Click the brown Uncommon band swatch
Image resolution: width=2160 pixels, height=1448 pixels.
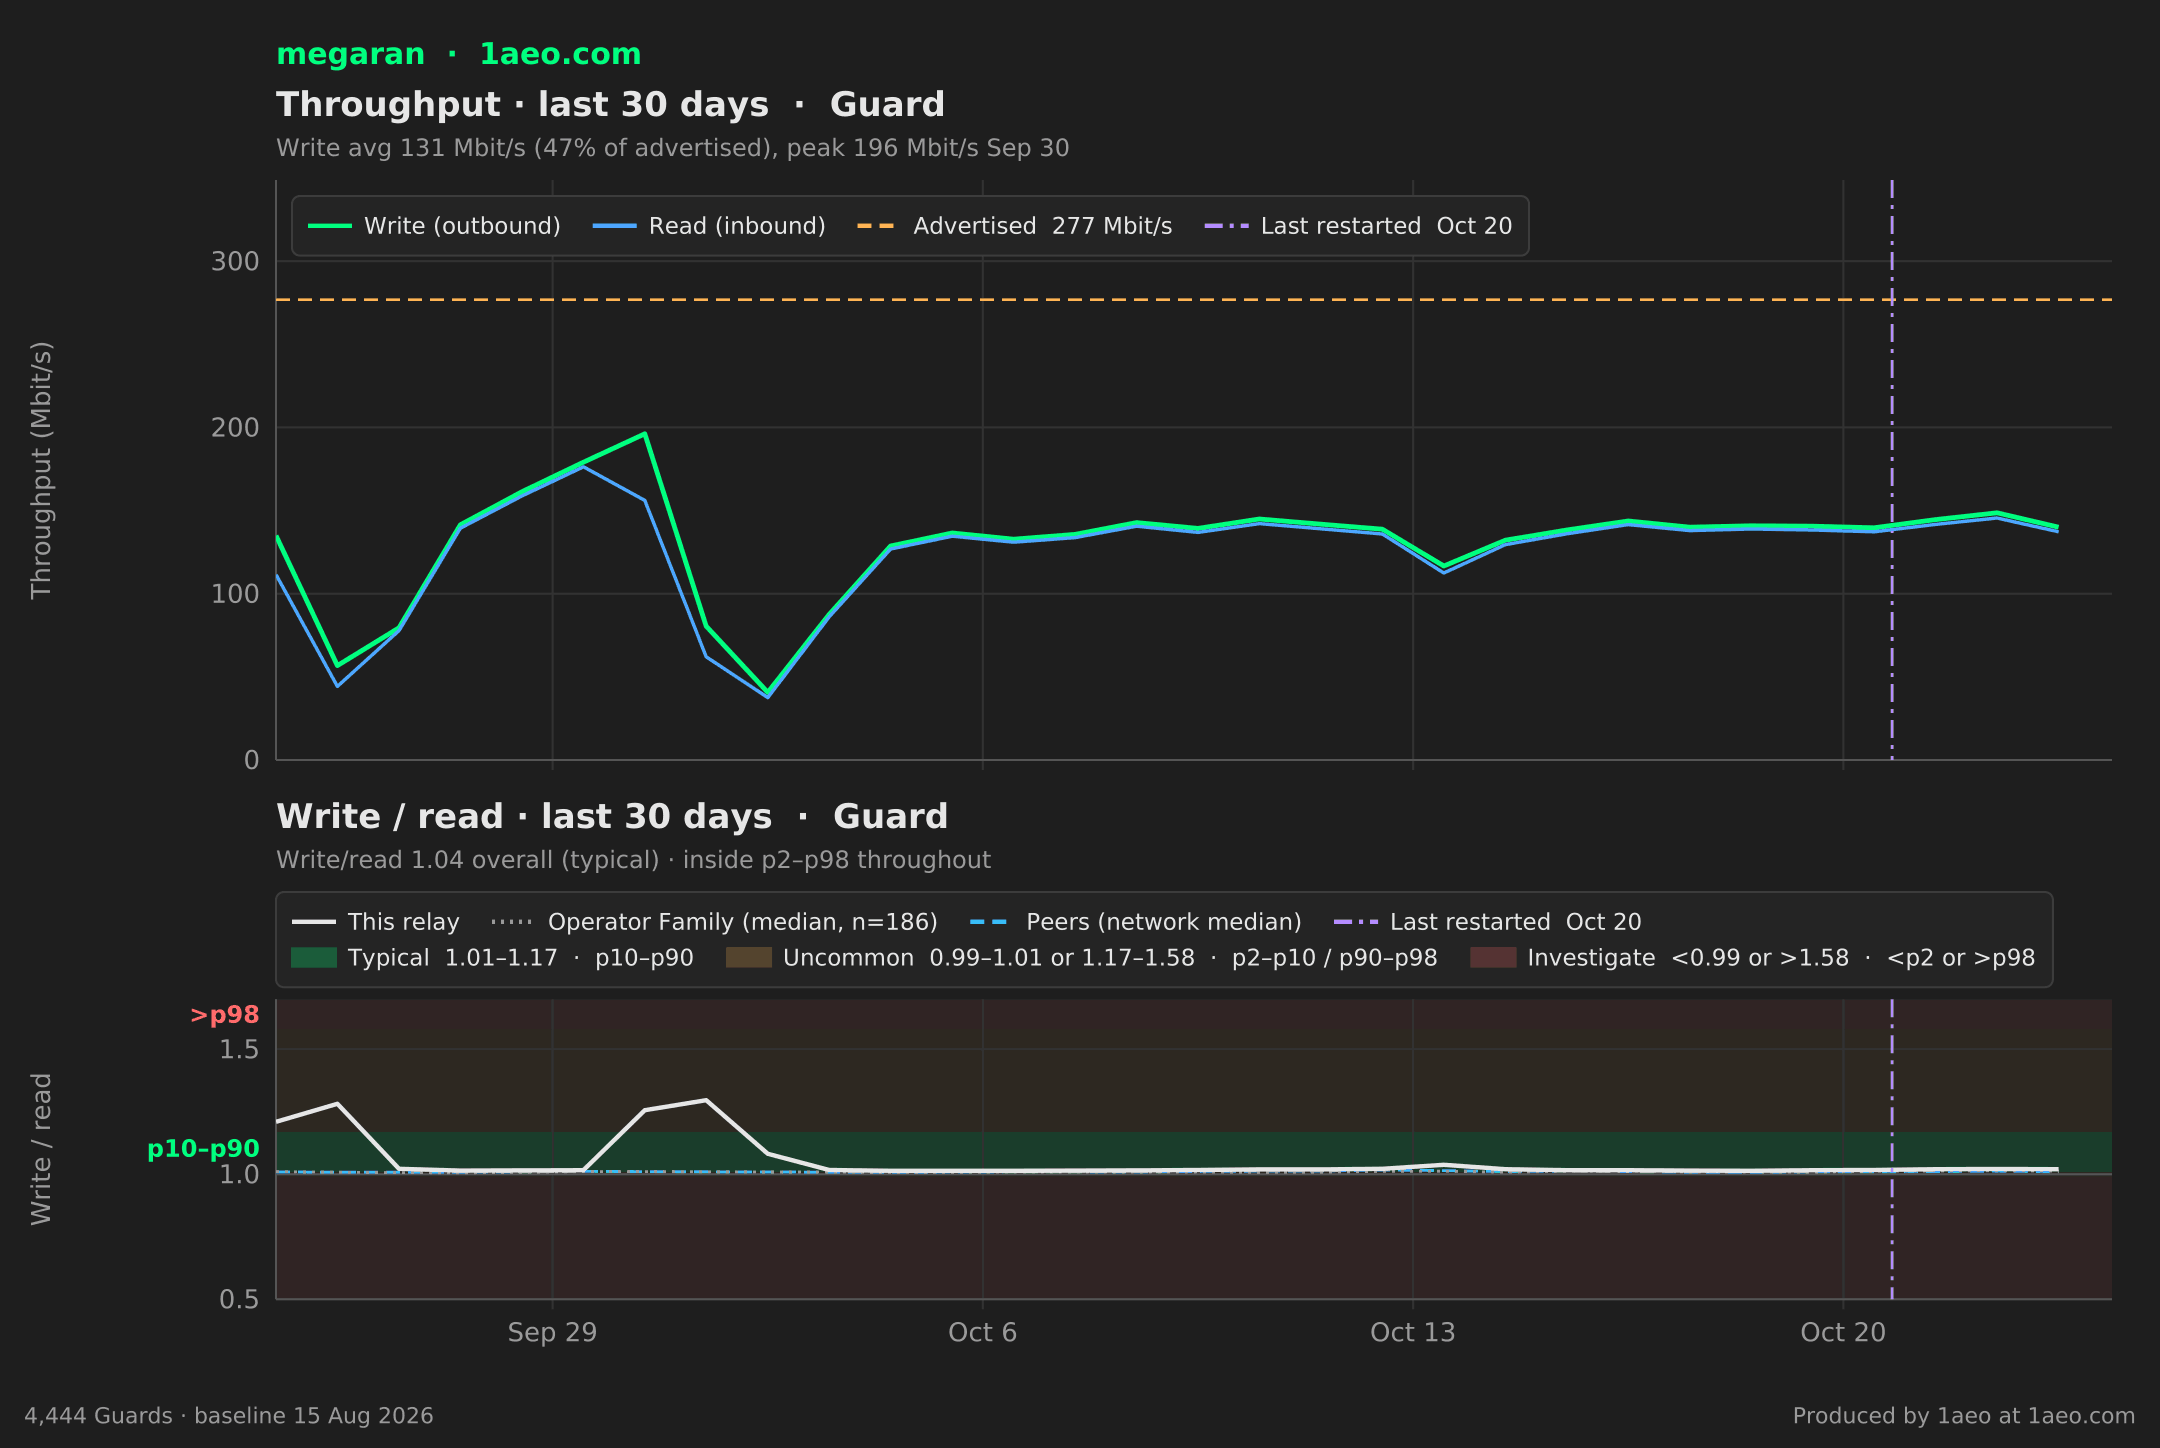pyautogui.click(x=749, y=958)
